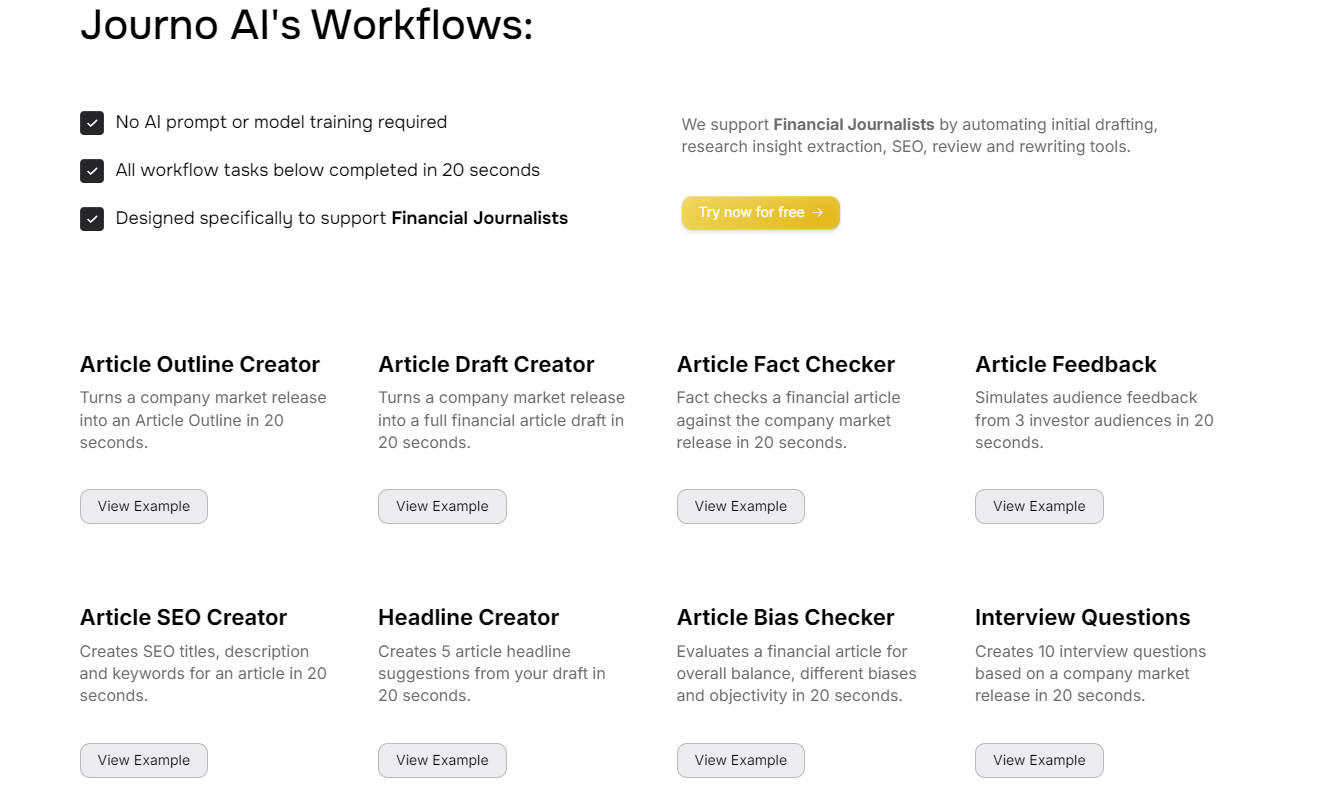Image resolution: width=1338 pixels, height=810 pixels.
Task: Show the Article Bias Checker example
Action: tap(740, 760)
